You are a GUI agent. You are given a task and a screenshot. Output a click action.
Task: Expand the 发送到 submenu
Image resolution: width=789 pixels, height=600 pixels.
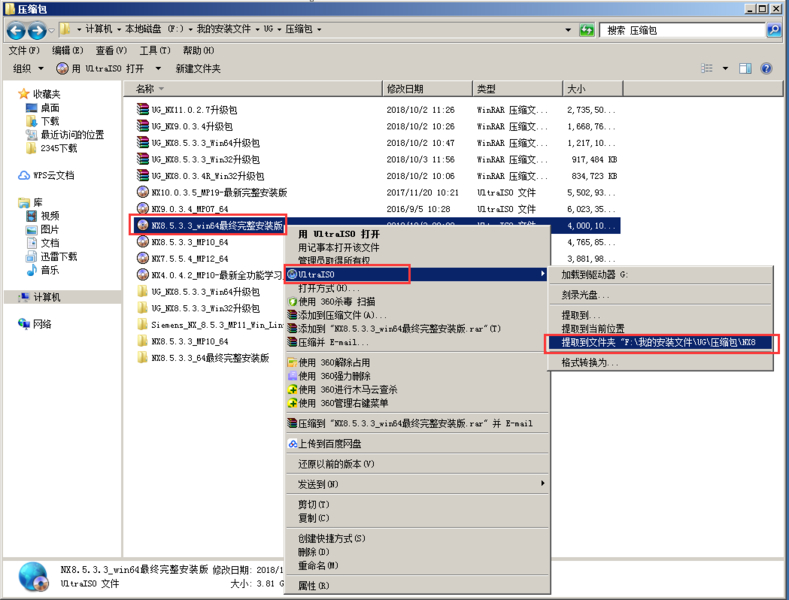[415, 484]
